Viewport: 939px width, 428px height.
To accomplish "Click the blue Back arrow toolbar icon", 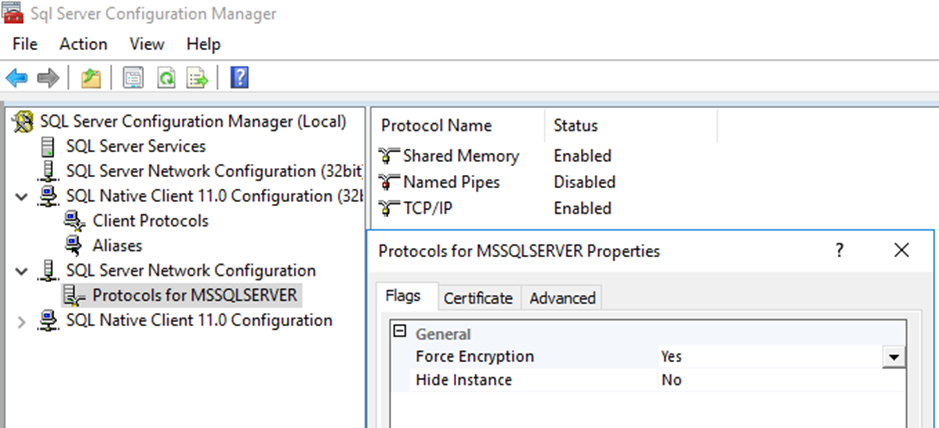I will [x=17, y=78].
